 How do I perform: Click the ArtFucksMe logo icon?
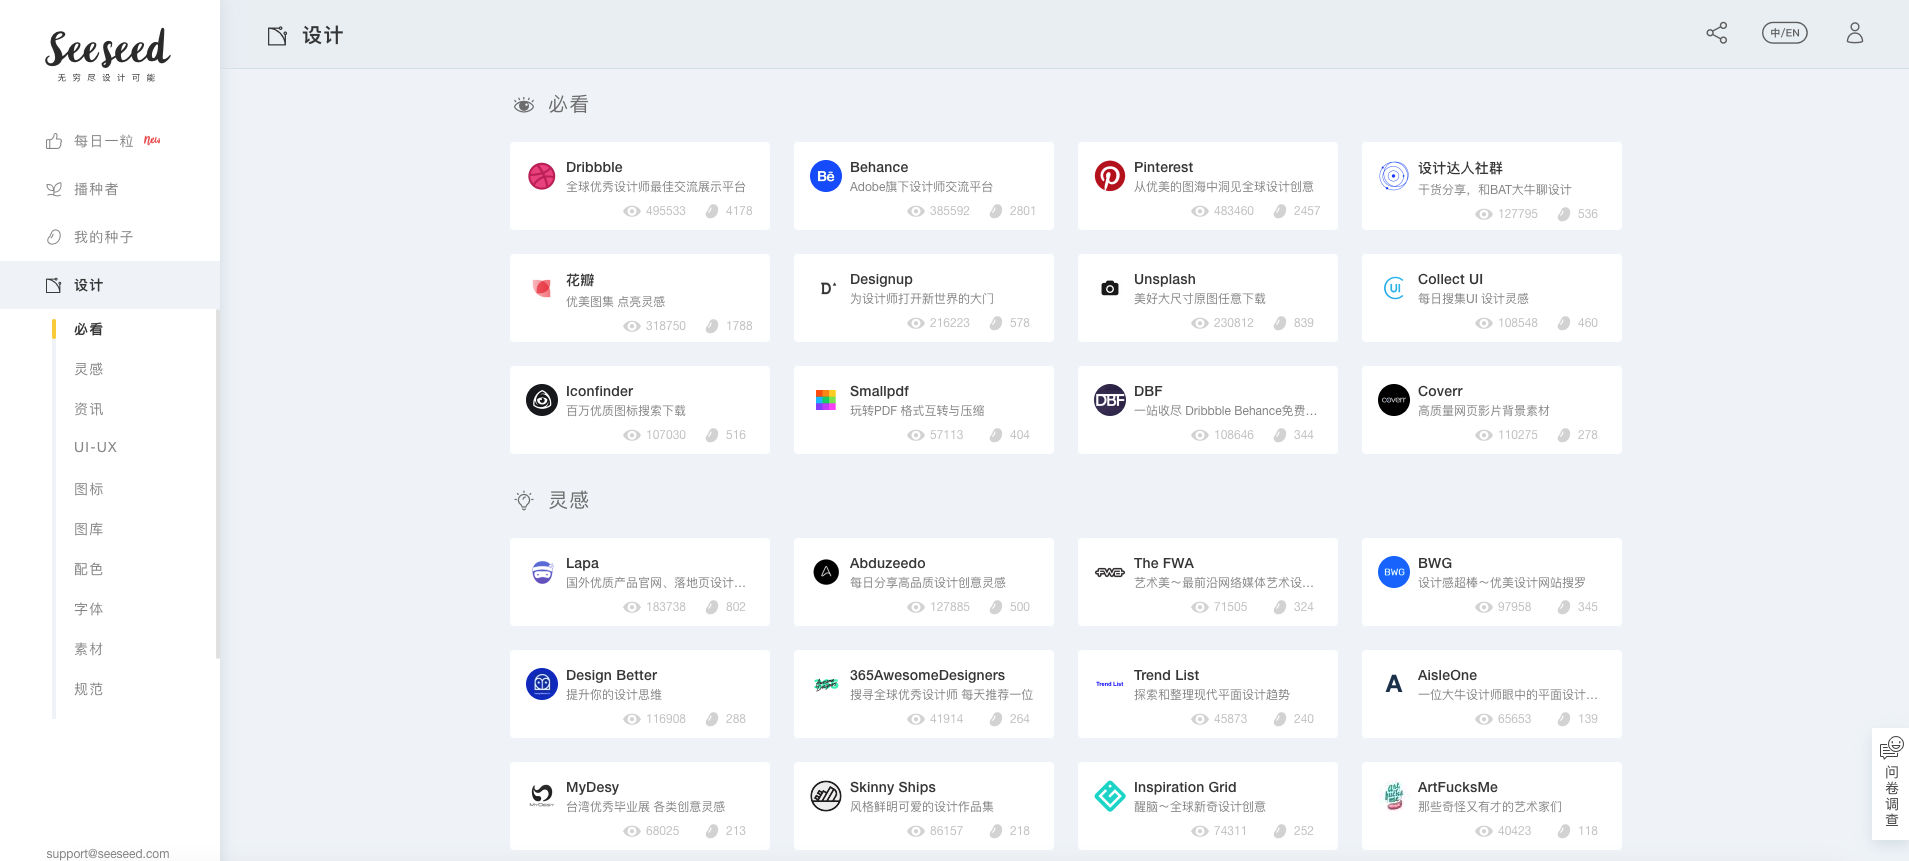pyautogui.click(x=1394, y=796)
